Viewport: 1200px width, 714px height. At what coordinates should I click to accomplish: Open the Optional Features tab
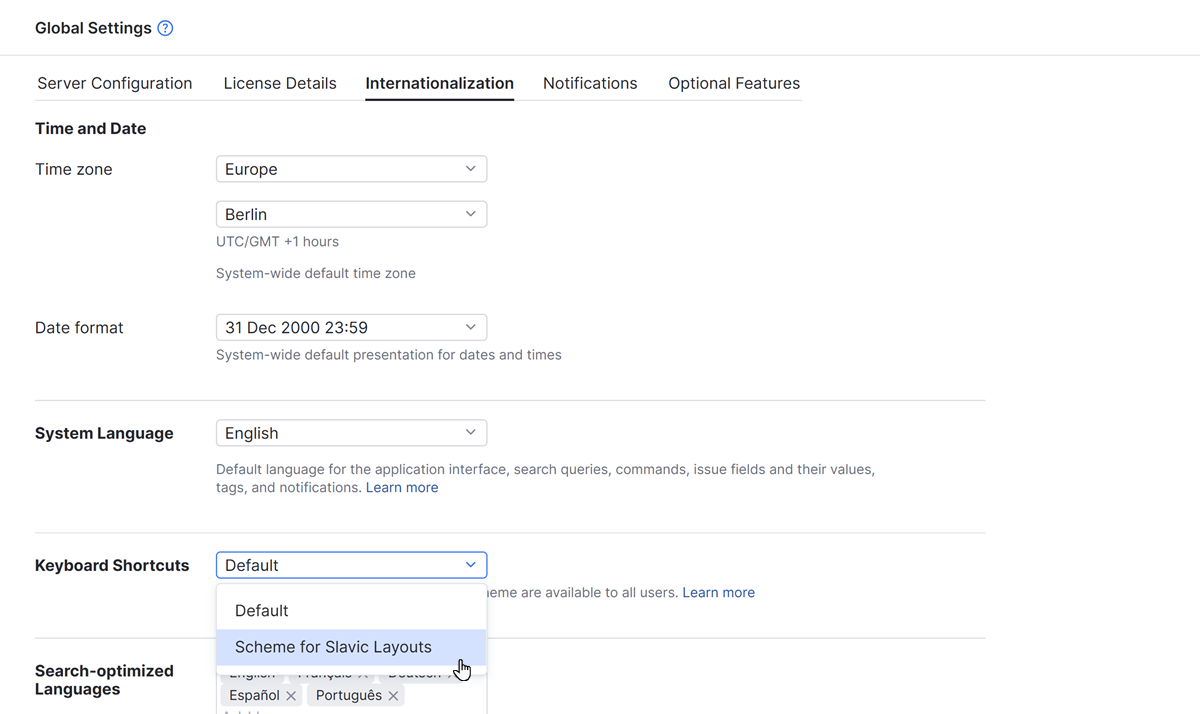734,83
